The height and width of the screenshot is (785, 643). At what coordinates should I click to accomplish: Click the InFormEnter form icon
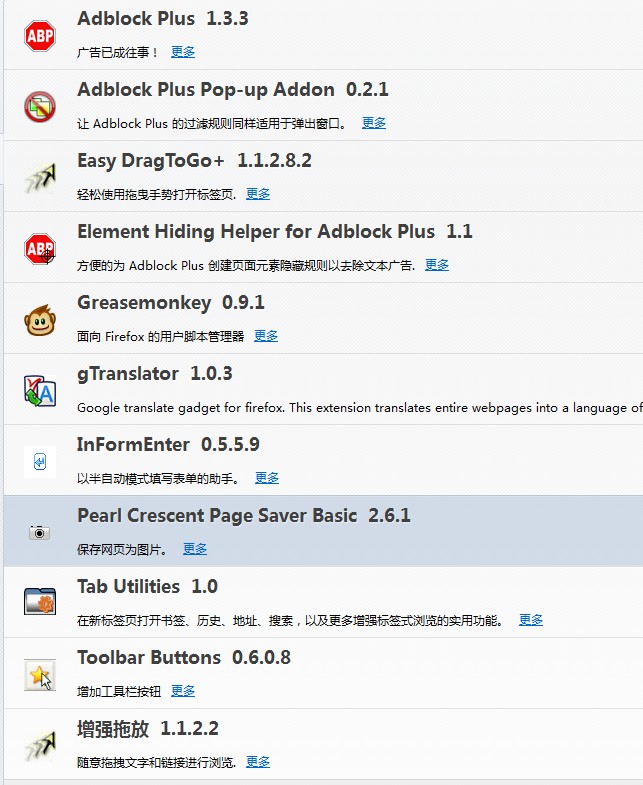pos(40,462)
